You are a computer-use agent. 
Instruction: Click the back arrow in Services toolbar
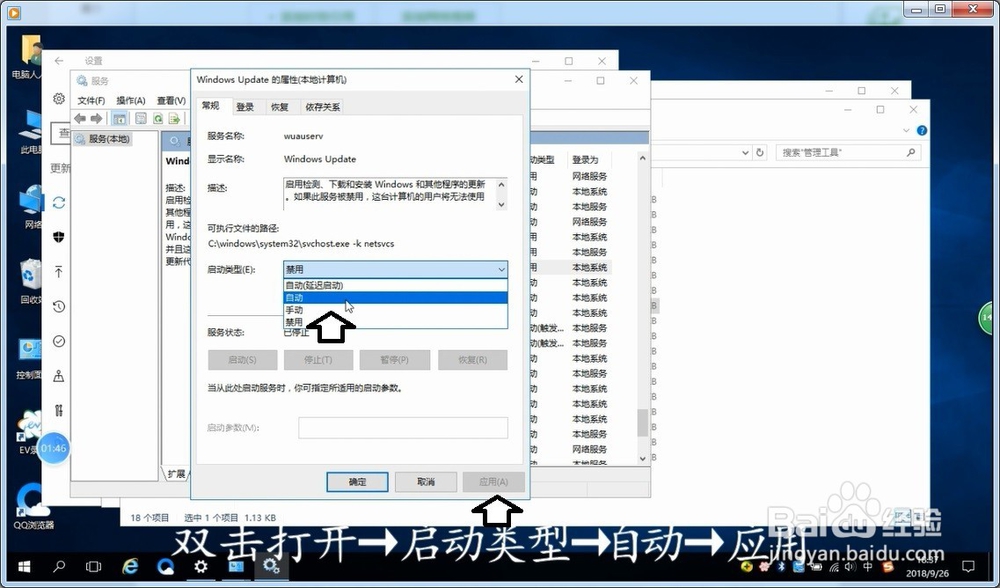pyautogui.click(x=80, y=119)
